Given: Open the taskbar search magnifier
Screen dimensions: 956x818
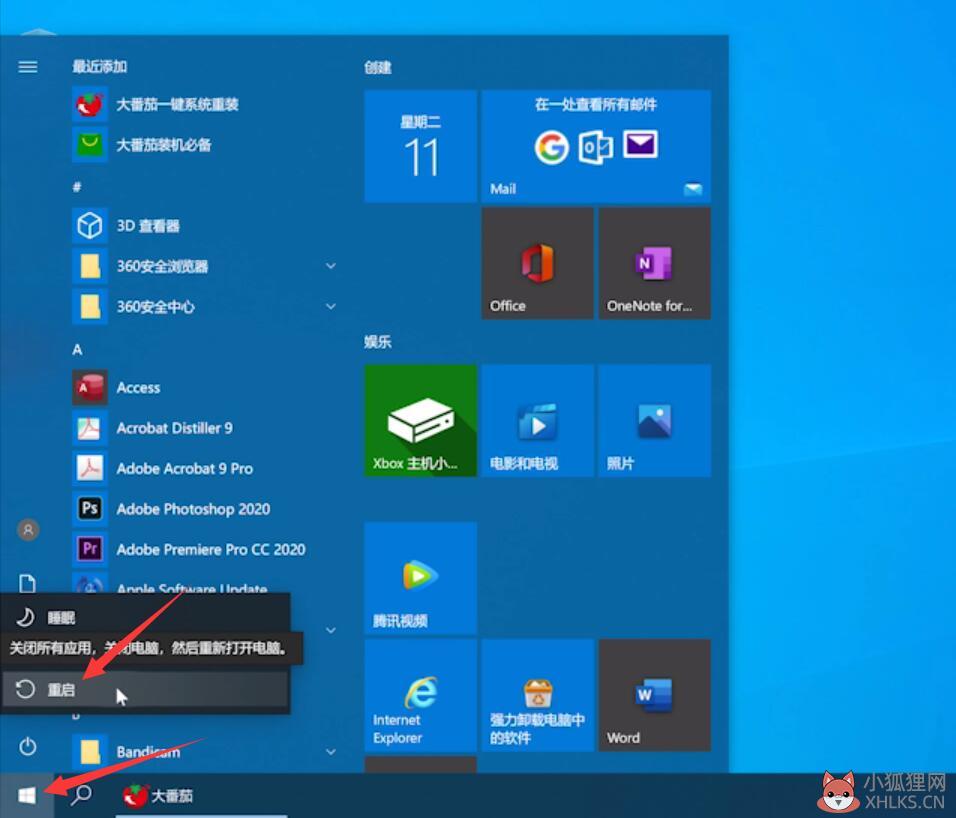Looking at the screenshot, I should [x=81, y=795].
